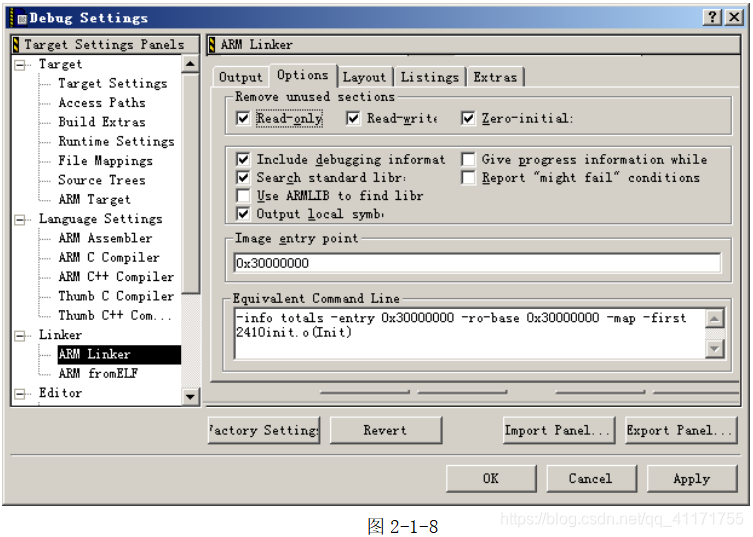The height and width of the screenshot is (537, 753).
Task: Click the ARM Linker panel header icon
Action: coord(212,45)
